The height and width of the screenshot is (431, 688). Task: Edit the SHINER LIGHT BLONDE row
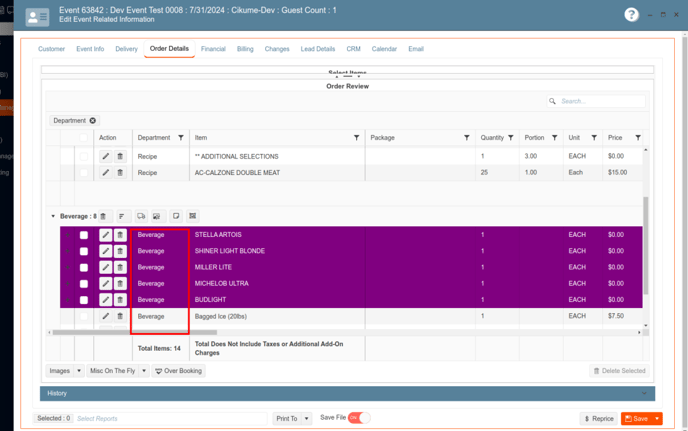106,251
